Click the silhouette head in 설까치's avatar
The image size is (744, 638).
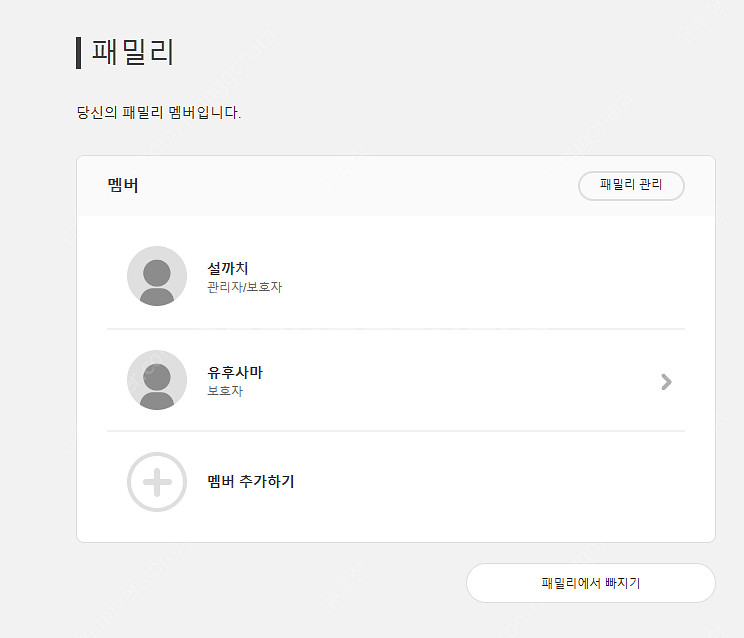click(157, 273)
